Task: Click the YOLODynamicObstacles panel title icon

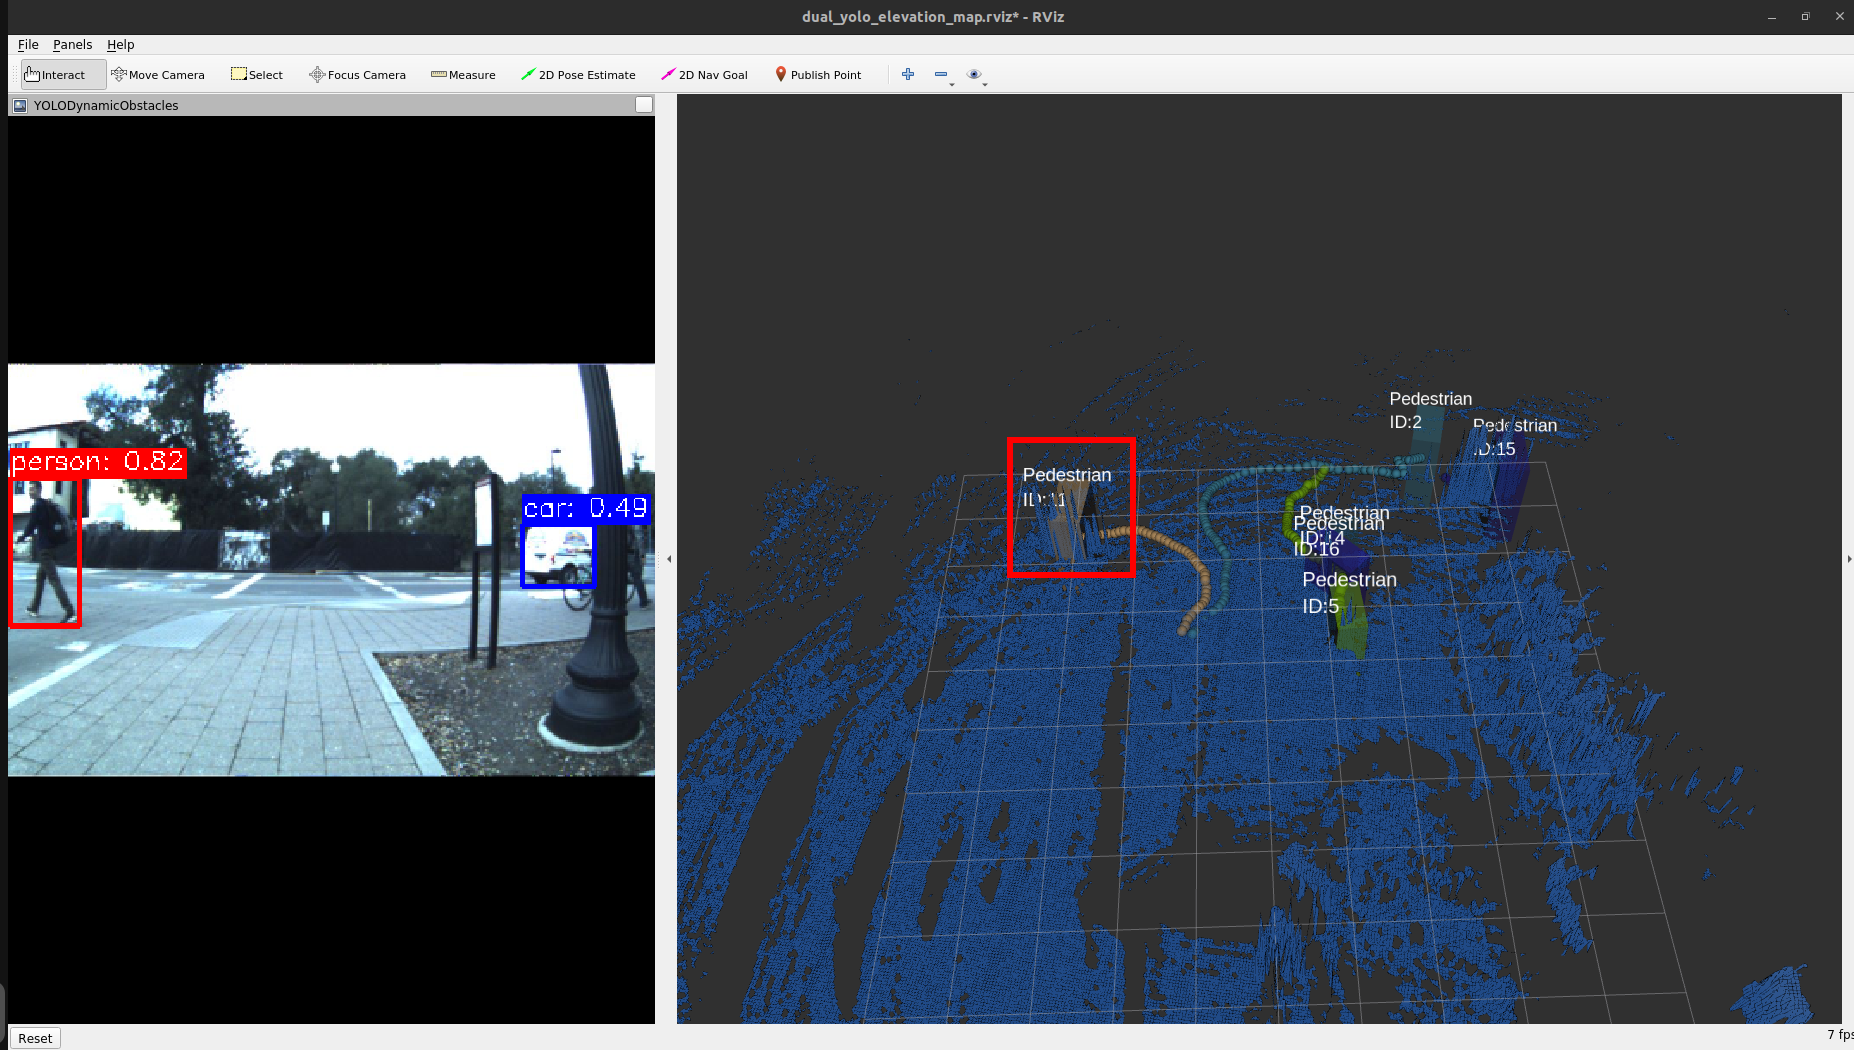Action: (20, 105)
